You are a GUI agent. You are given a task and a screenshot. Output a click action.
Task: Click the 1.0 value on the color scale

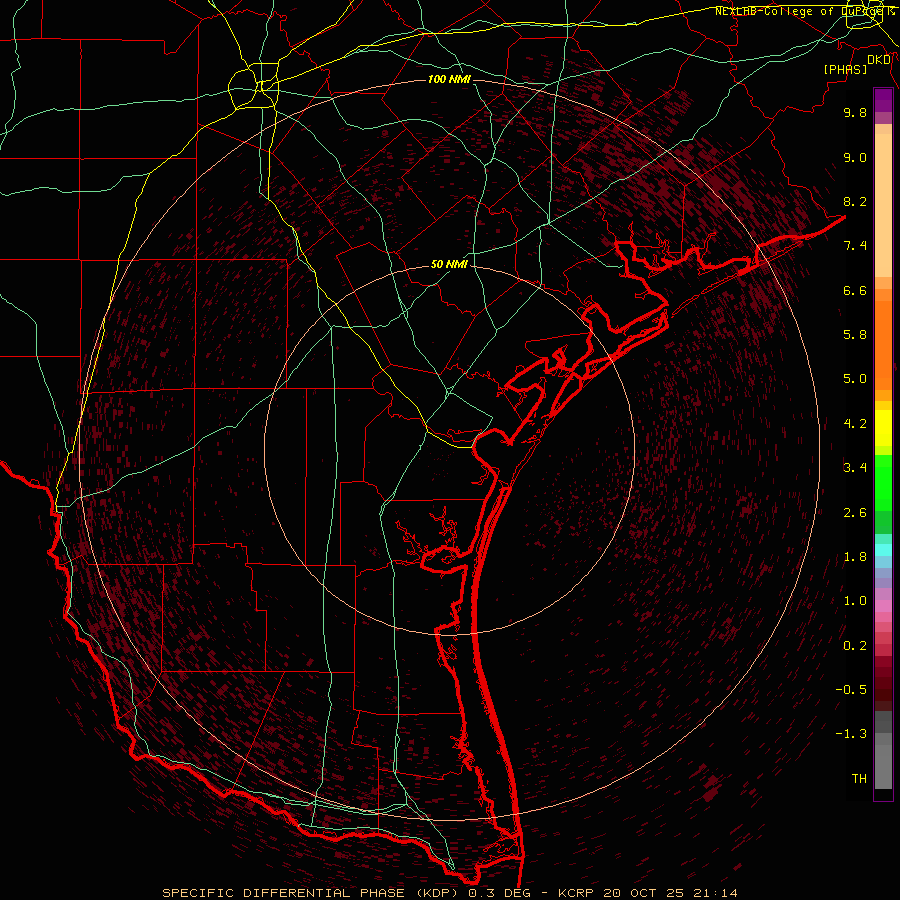click(855, 601)
